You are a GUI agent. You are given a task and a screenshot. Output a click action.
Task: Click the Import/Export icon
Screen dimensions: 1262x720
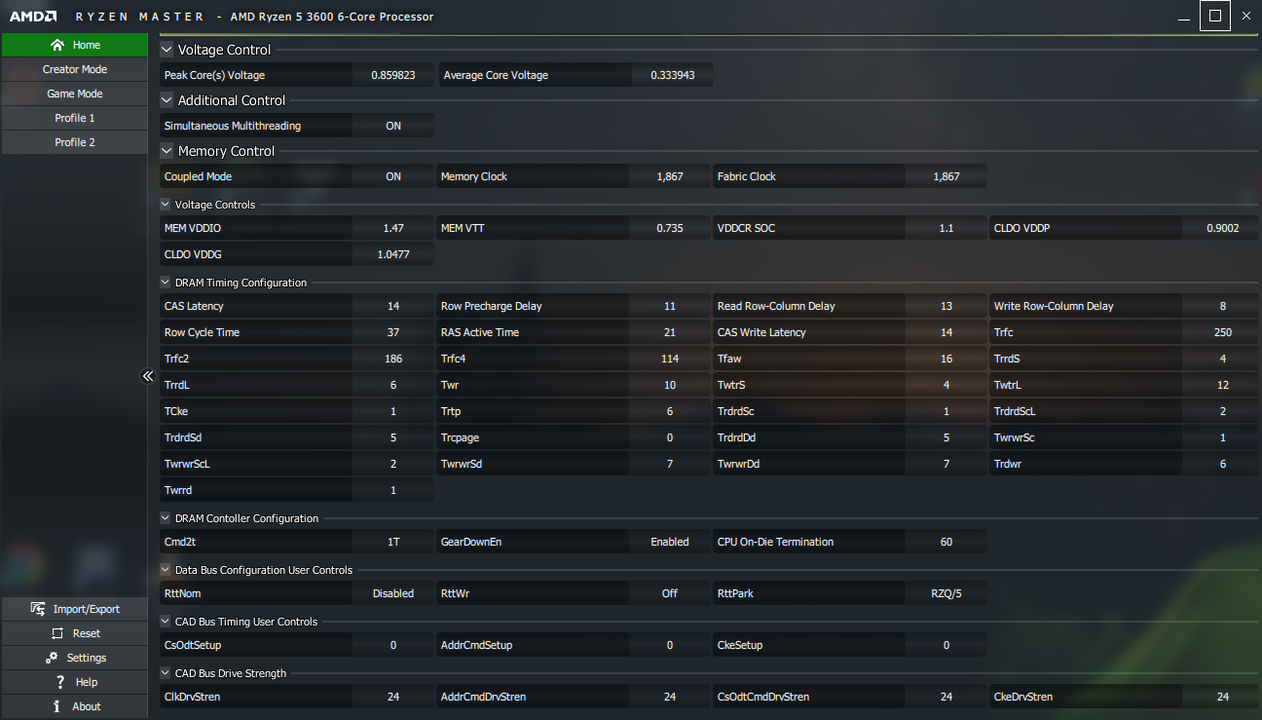click(38, 609)
